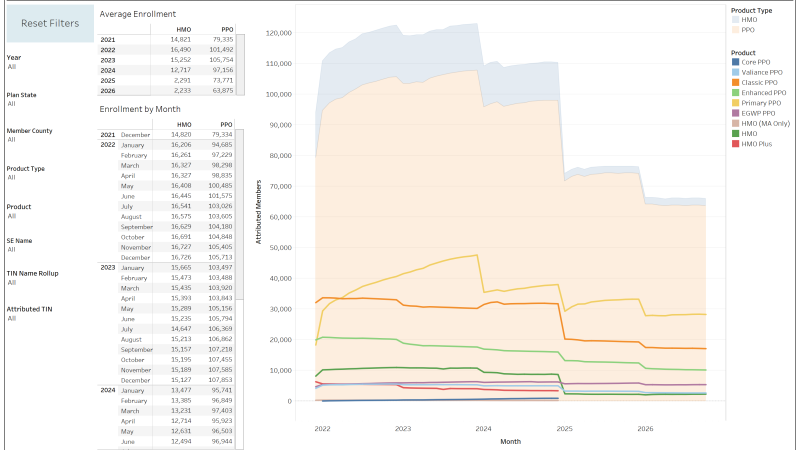Click the Month axis title
Image resolution: width=800 pixels, height=450 pixels.
(x=511, y=442)
